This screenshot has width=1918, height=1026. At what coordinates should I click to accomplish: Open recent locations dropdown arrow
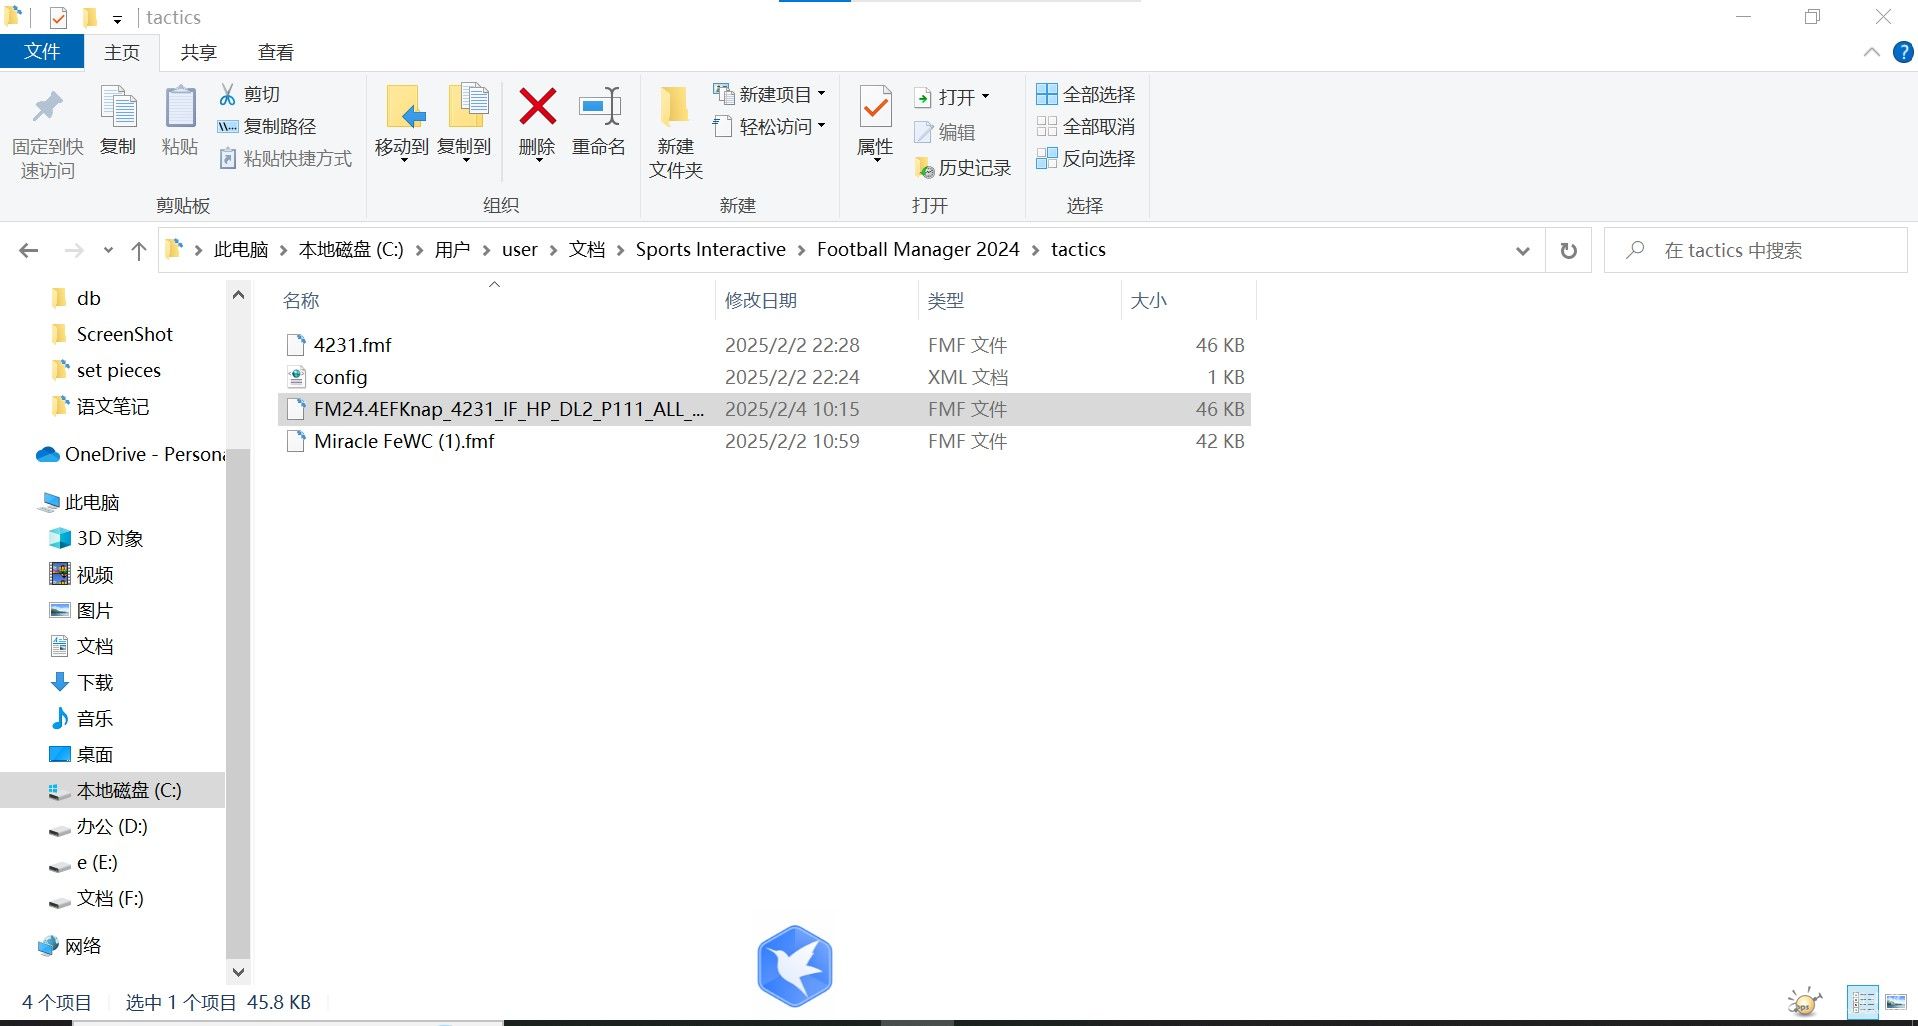(x=108, y=250)
